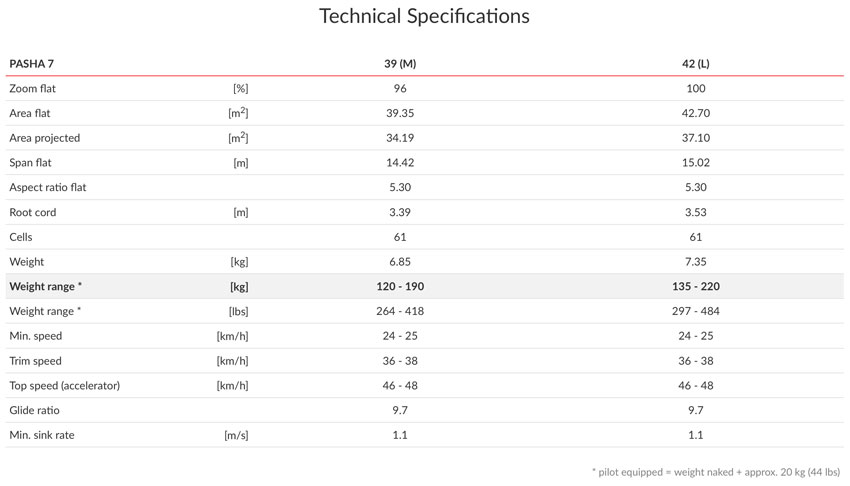Click the Glide ratio label

tap(34, 410)
